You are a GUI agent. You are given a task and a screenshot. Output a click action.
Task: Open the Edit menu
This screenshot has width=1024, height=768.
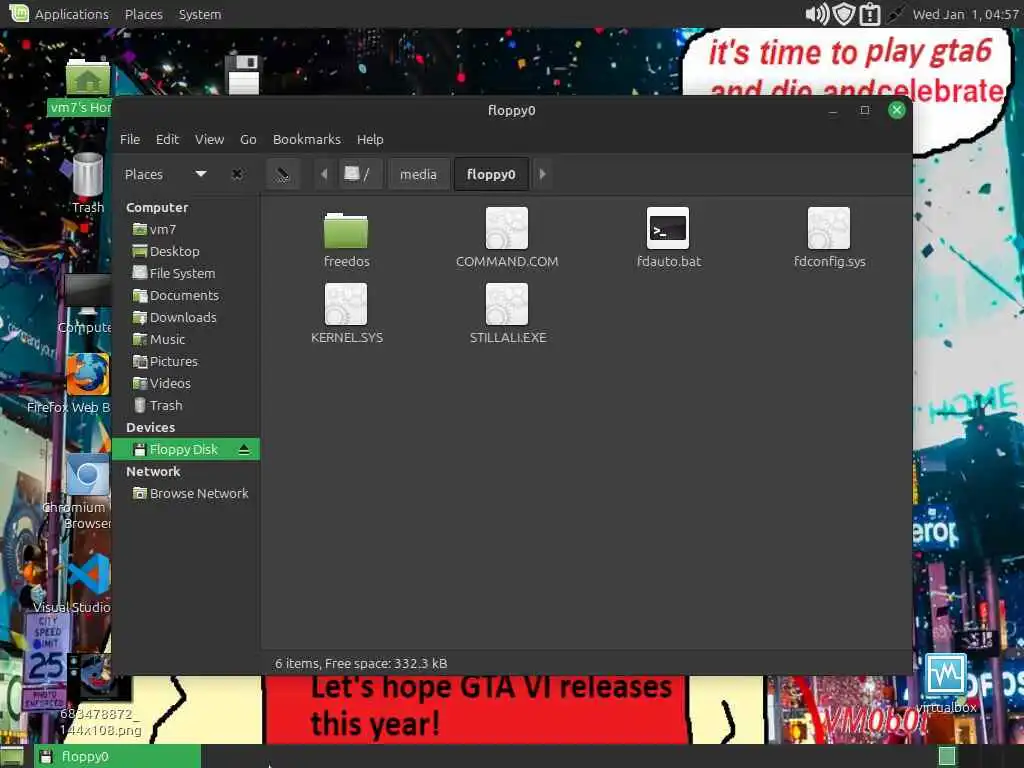tap(167, 139)
